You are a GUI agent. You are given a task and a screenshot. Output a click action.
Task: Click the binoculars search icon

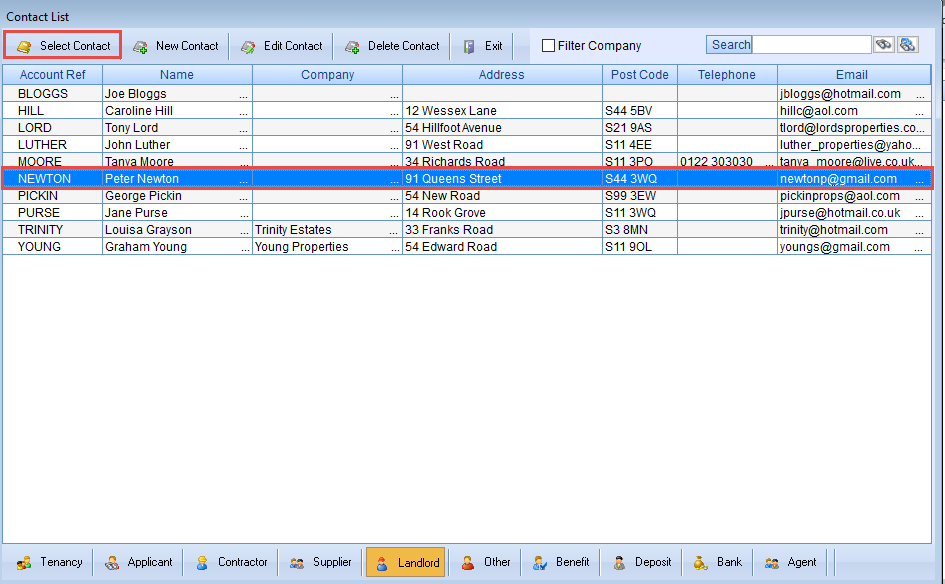[x=884, y=45]
